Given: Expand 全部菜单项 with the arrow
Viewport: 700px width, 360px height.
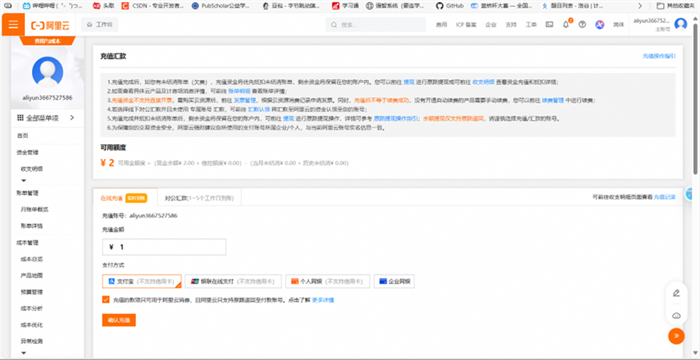Looking at the screenshot, I should (72, 118).
